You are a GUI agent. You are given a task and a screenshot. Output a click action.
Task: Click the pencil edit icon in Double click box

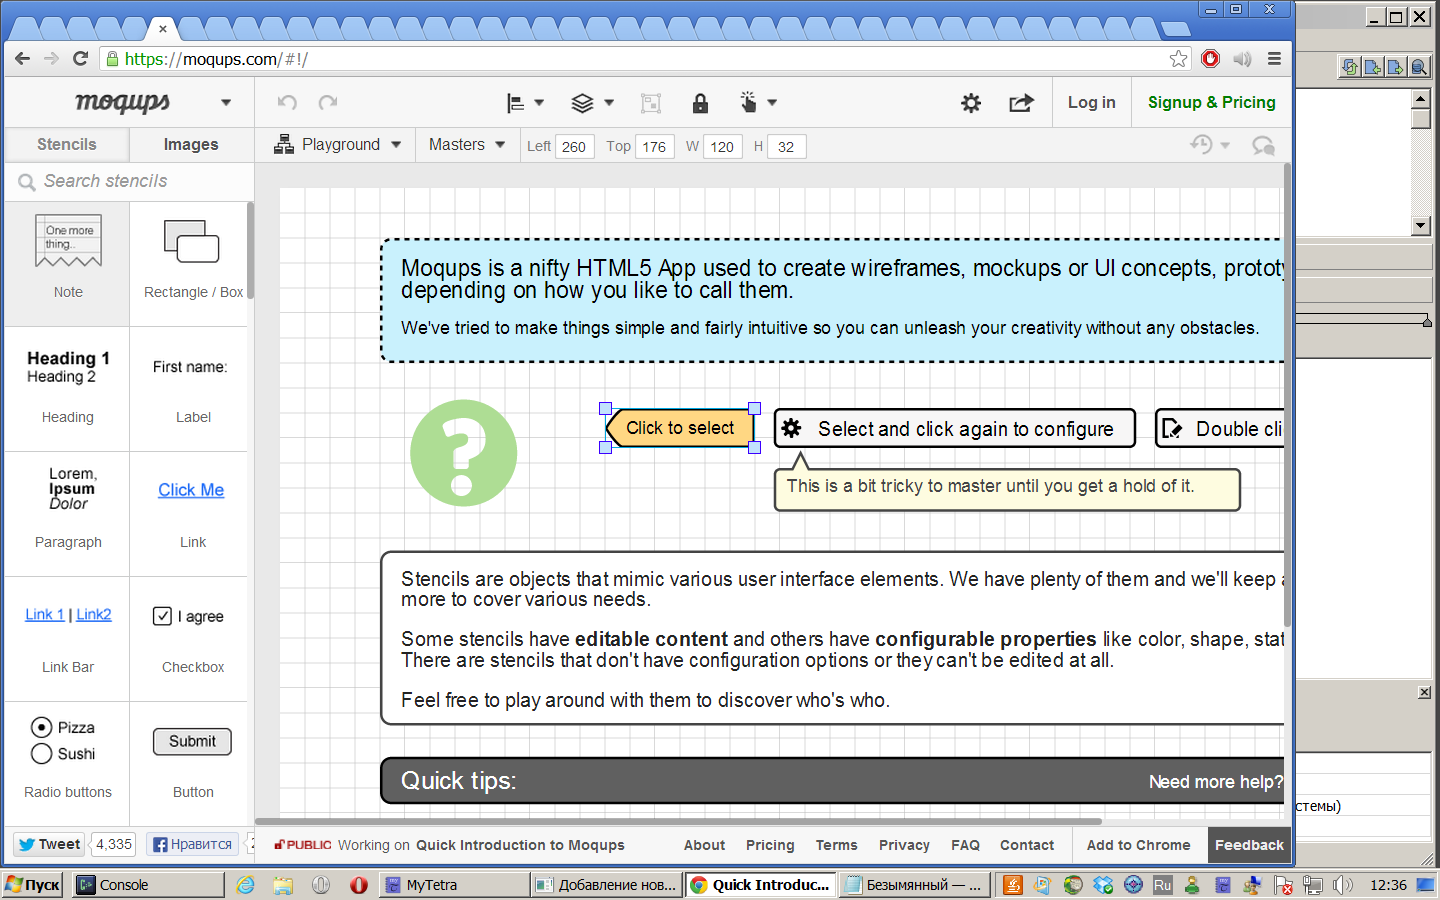(x=1173, y=429)
